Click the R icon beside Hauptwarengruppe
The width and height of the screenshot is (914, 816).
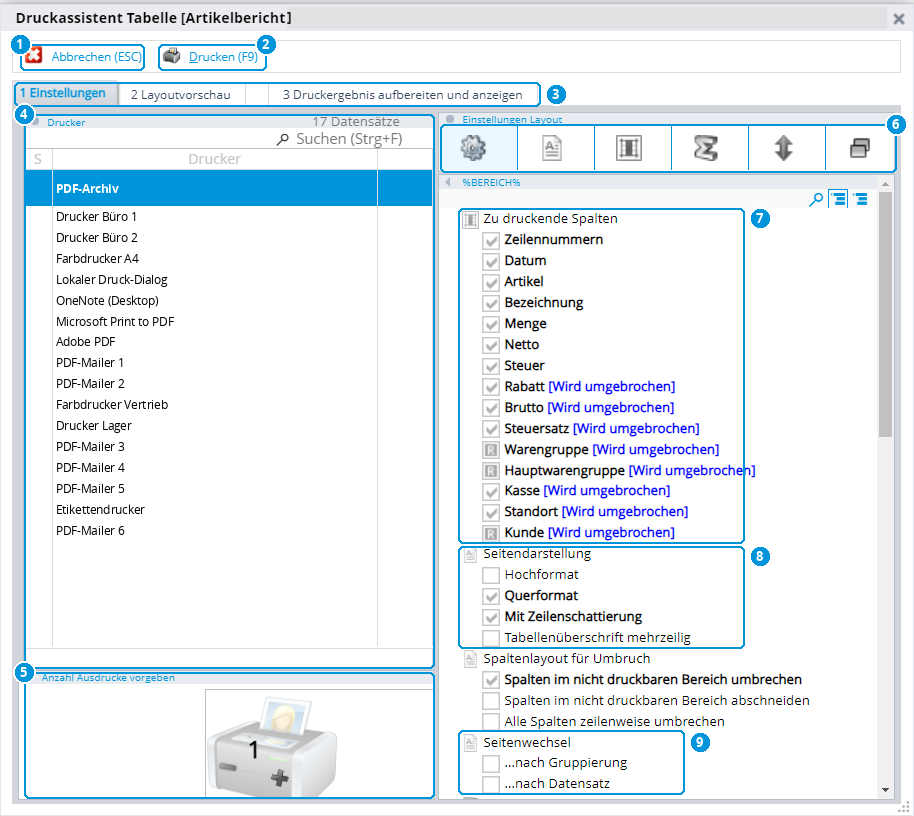(x=491, y=471)
